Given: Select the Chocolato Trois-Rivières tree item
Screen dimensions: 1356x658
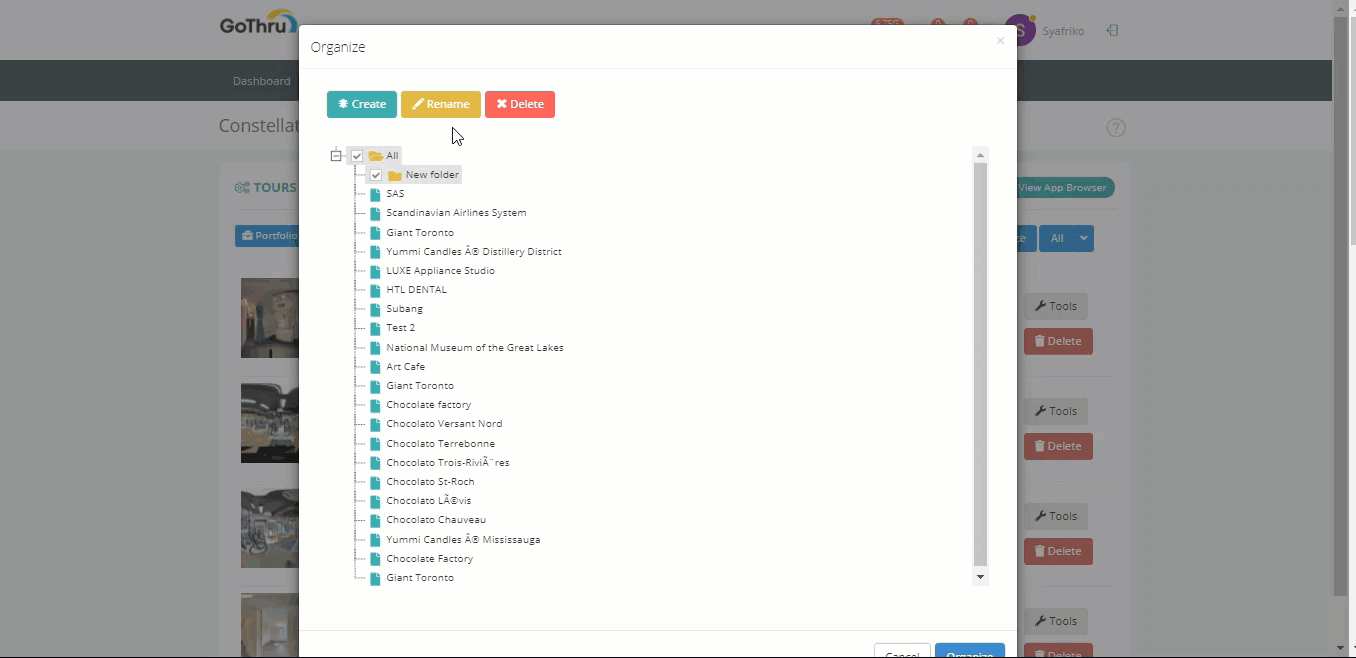Looking at the screenshot, I should 448,463.
